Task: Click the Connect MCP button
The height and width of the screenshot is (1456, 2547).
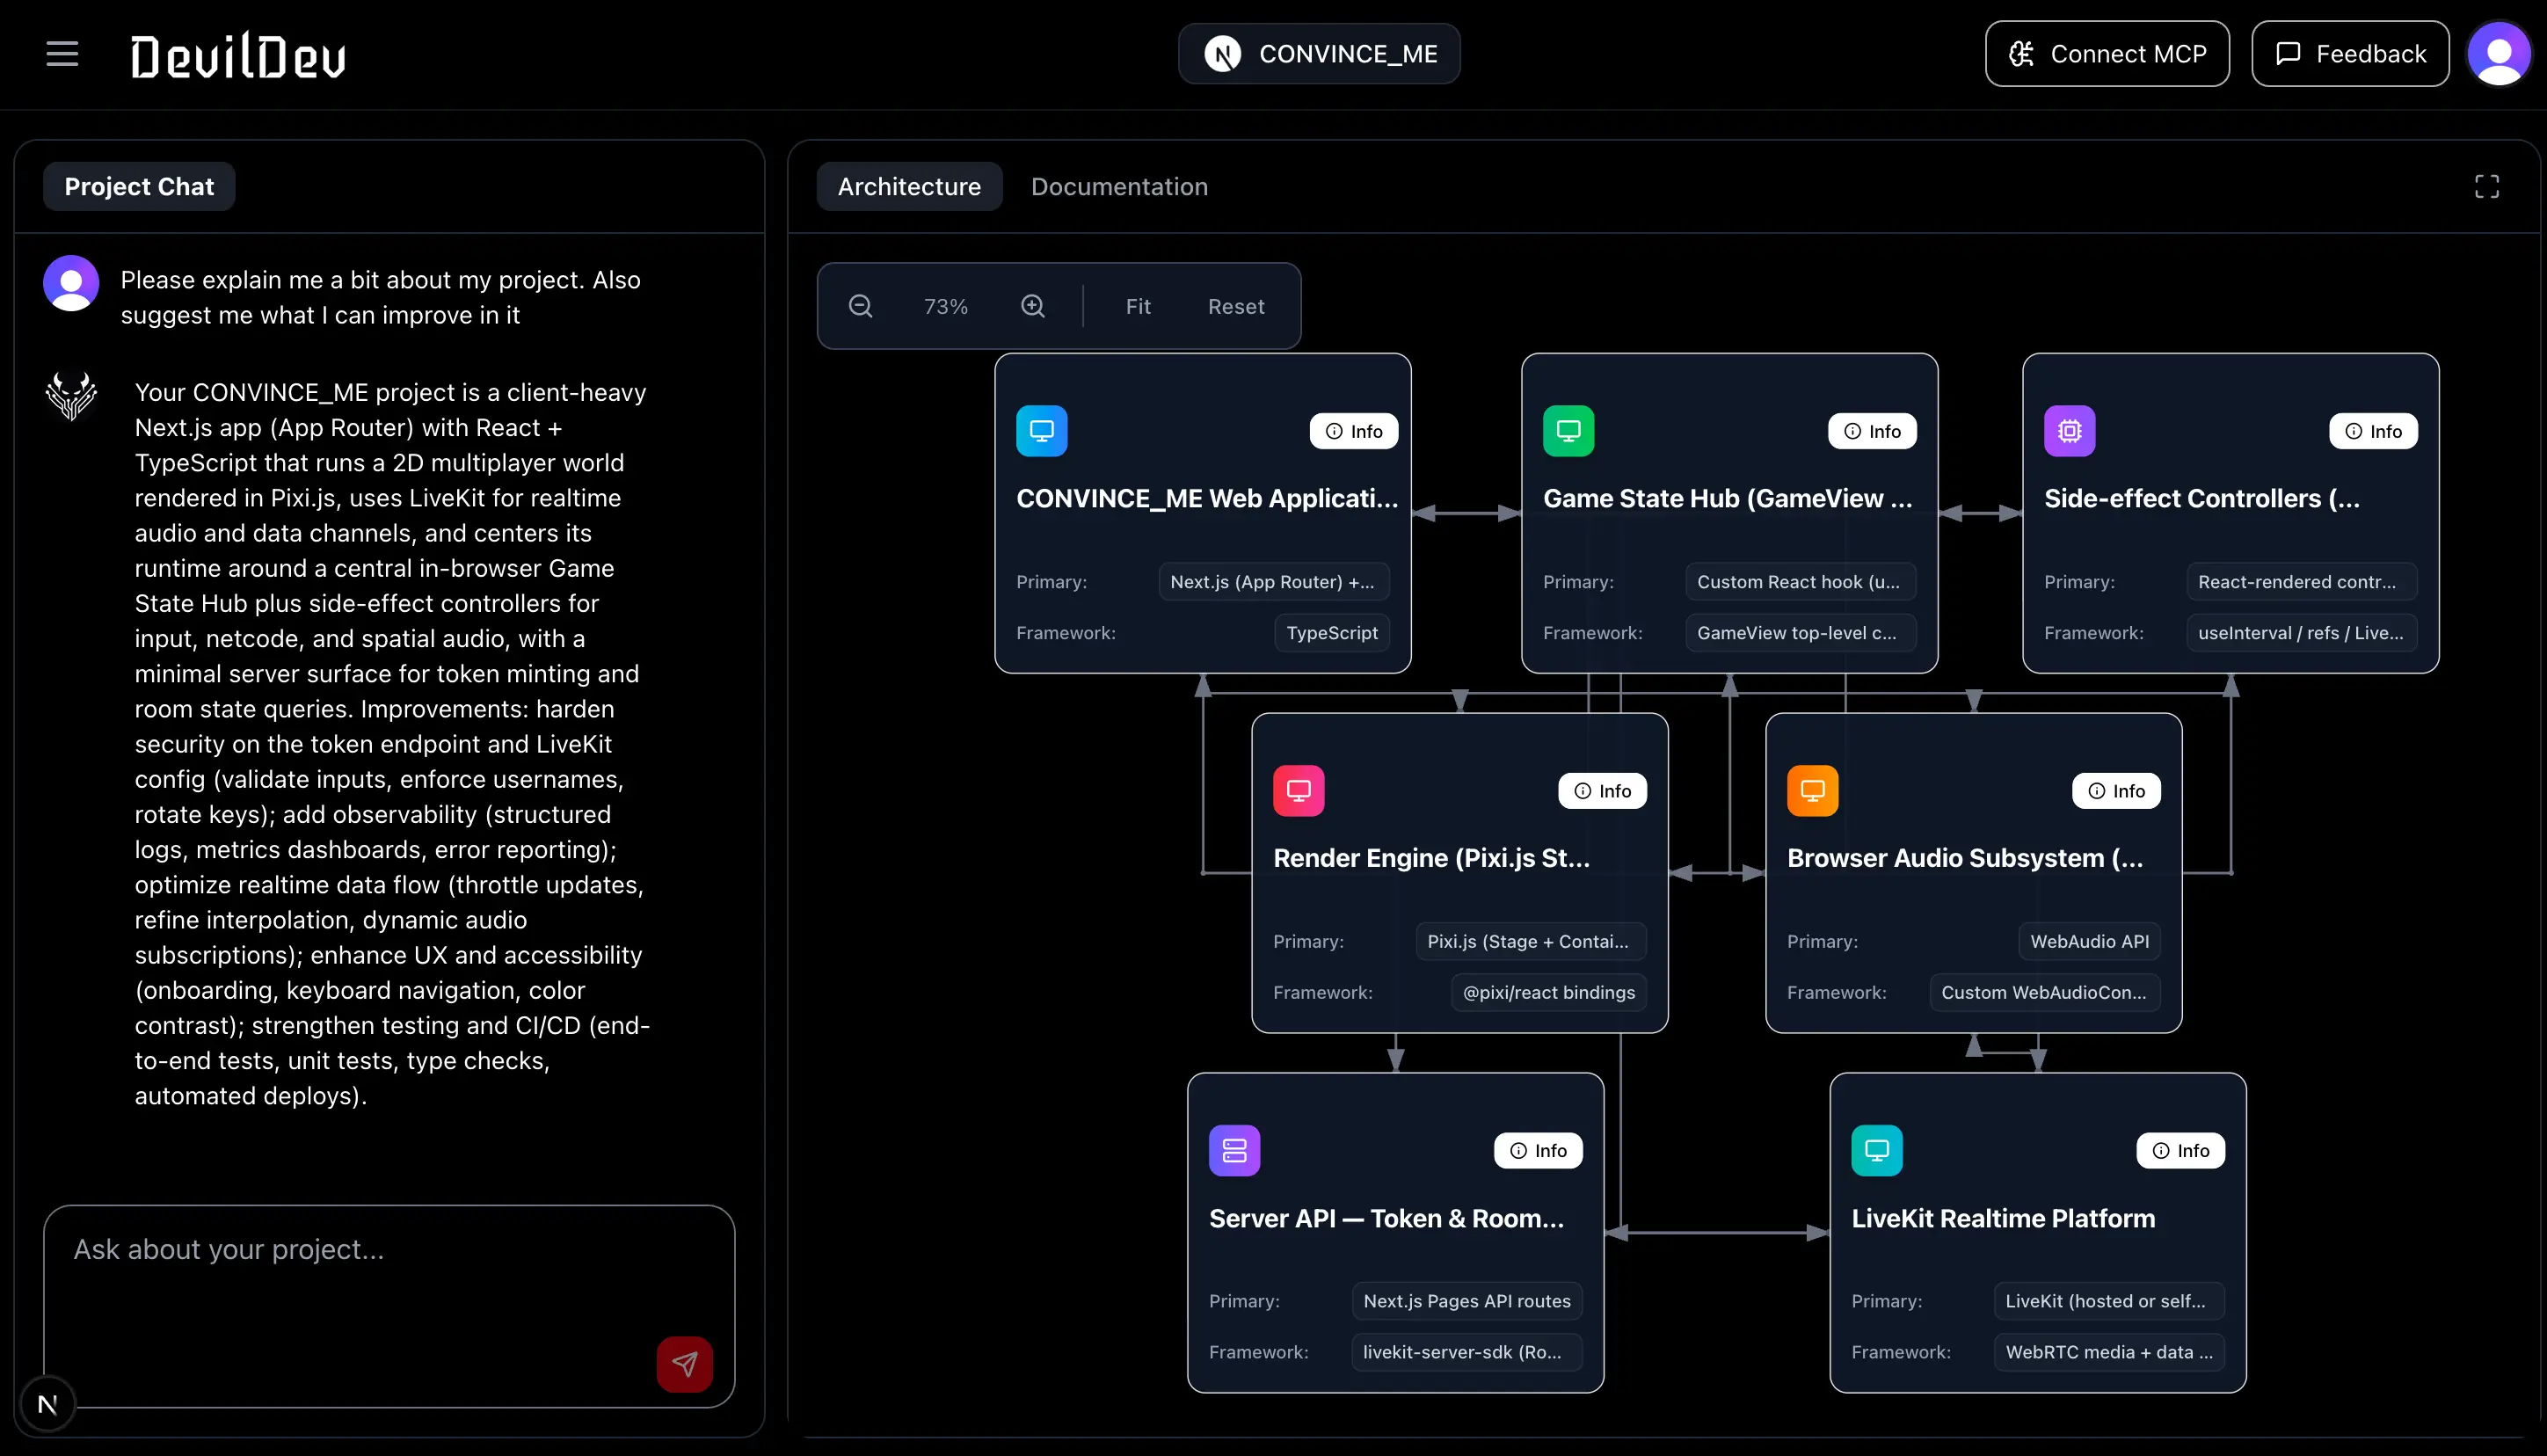Action: 2106,53
